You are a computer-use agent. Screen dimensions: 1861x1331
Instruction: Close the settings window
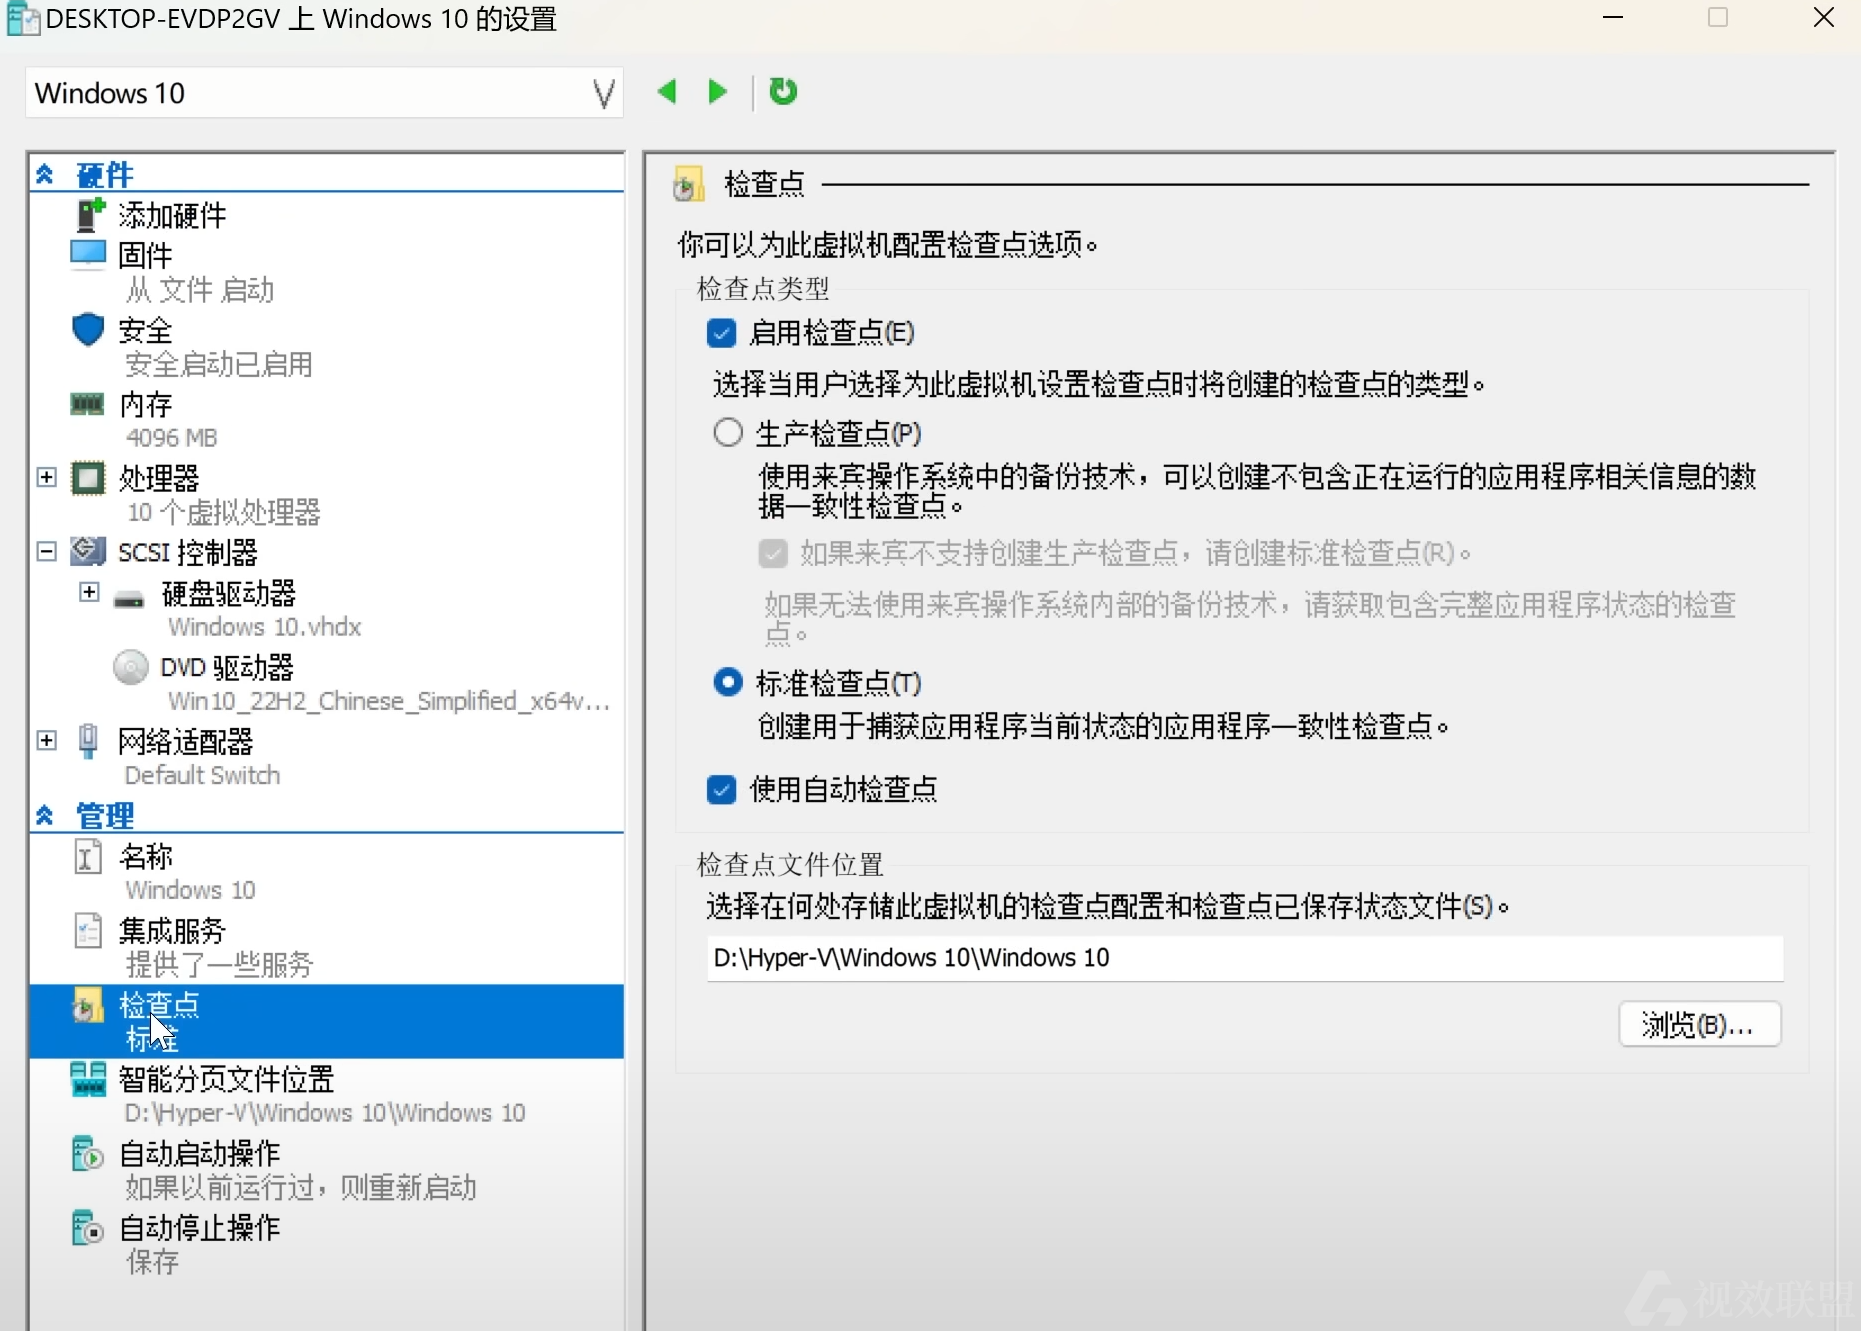click(x=1823, y=18)
